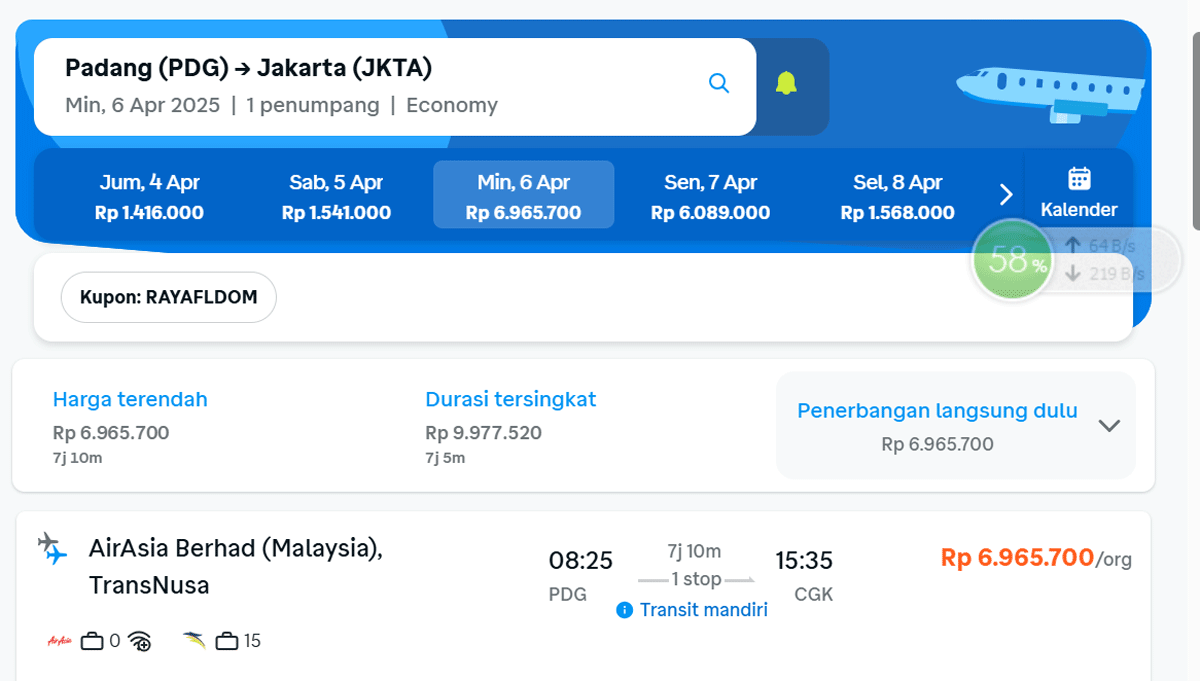The width and height of the screenshot is (1200, 681).
Task: Click the price alert bell icon
Action: (x=786, y=84)
